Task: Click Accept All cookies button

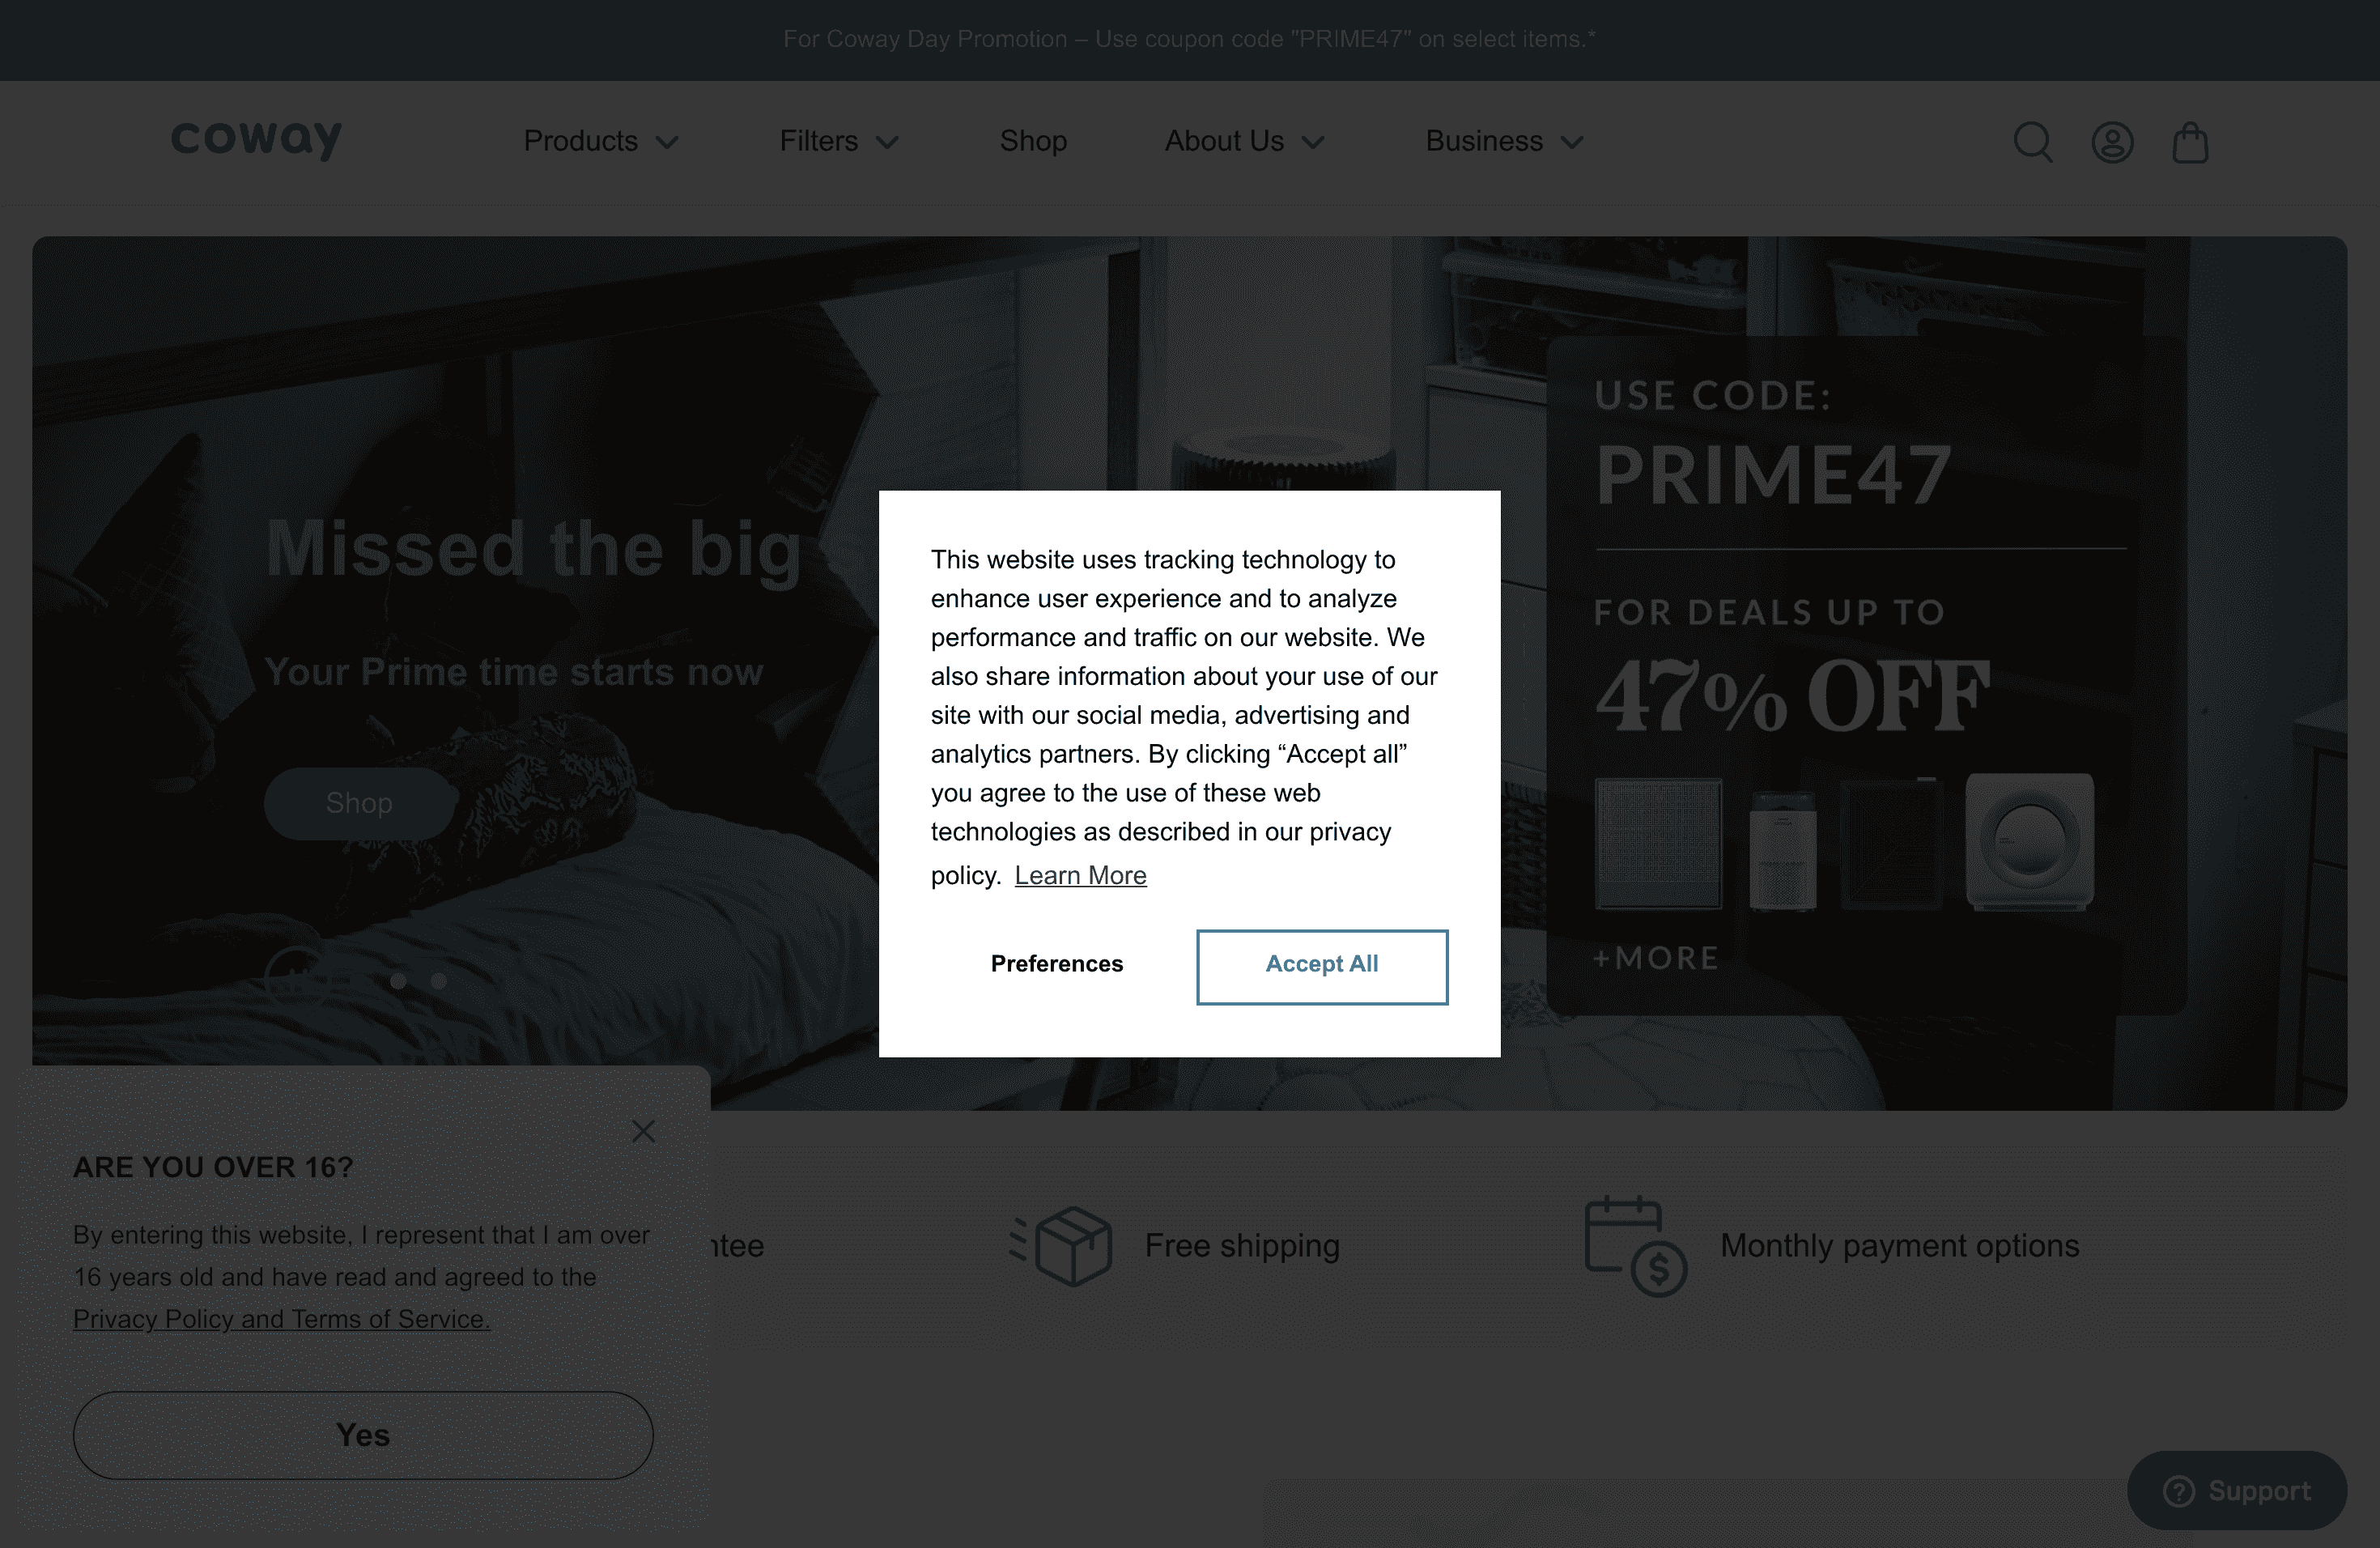Action: 1321,966
